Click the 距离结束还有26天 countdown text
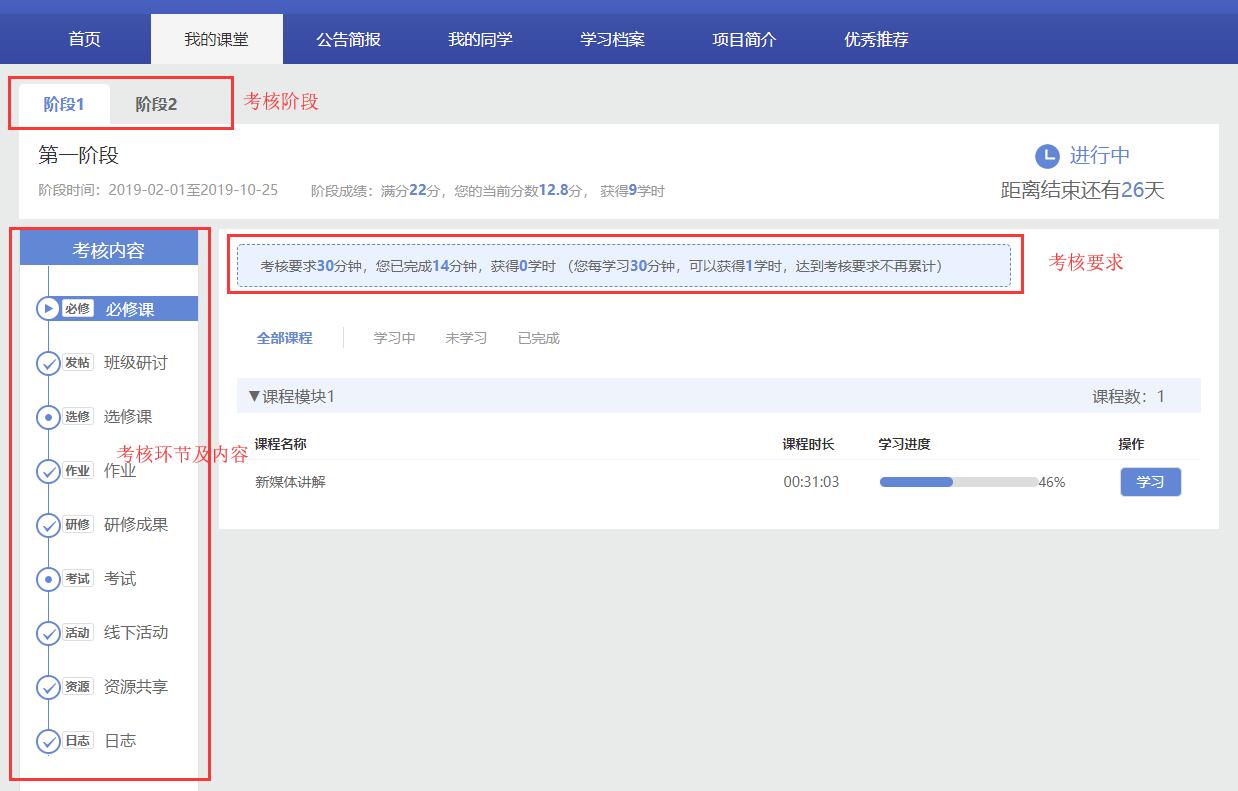 [x=1083, y=191]
